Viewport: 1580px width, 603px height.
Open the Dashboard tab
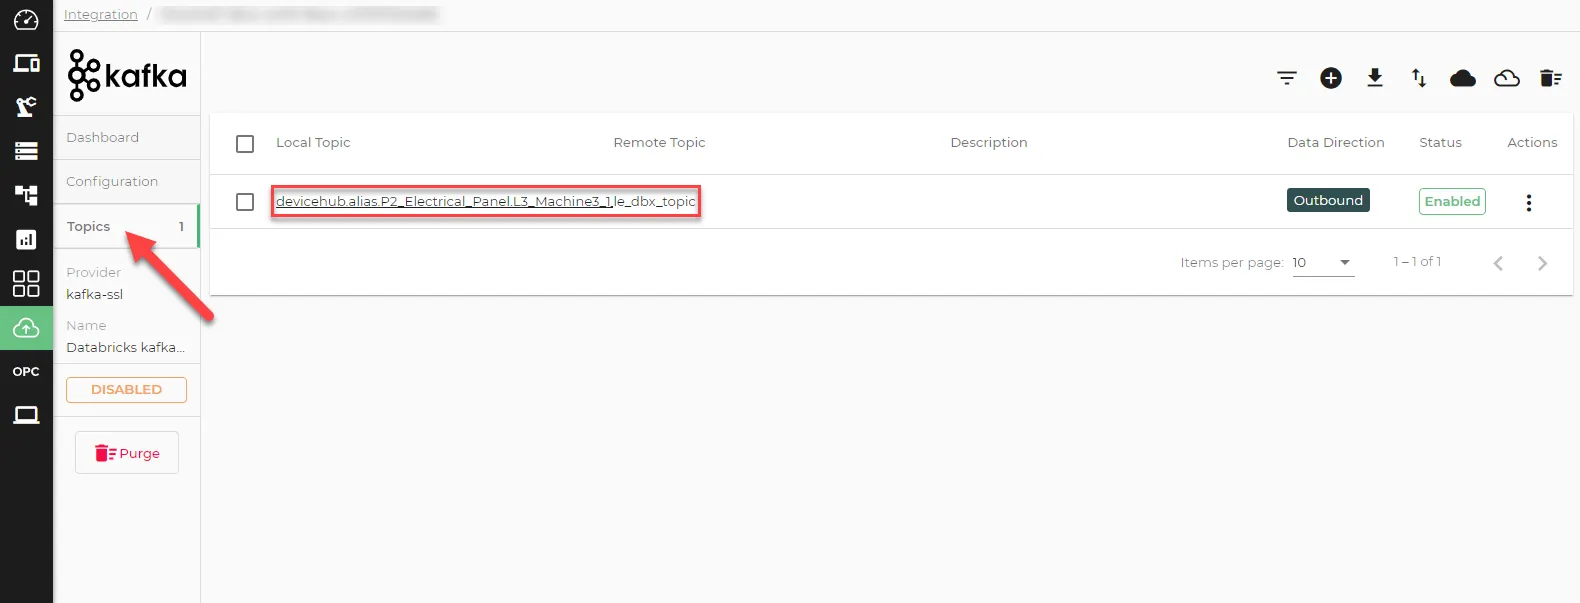coord(127,138)
